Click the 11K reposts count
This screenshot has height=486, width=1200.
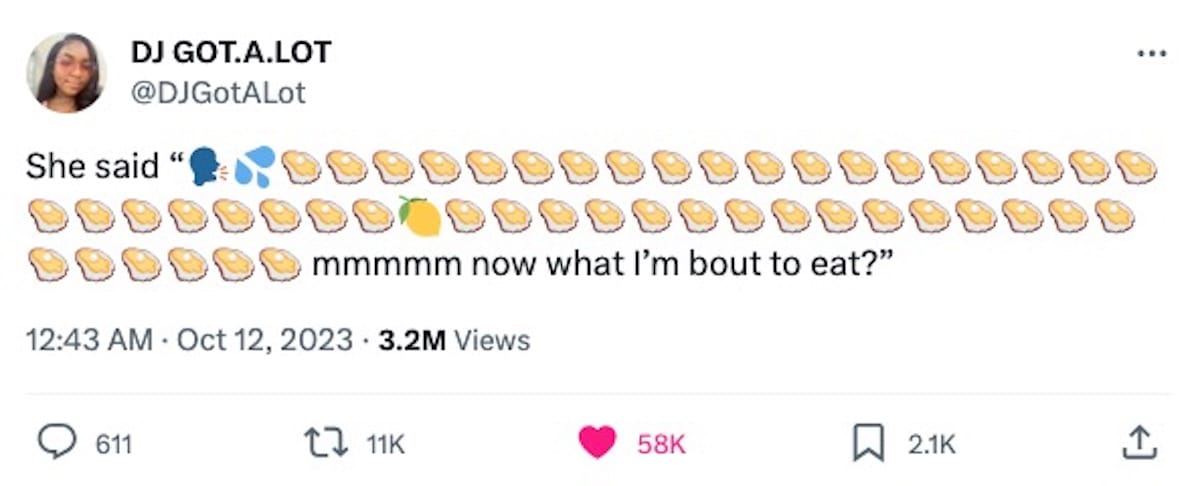385,444
